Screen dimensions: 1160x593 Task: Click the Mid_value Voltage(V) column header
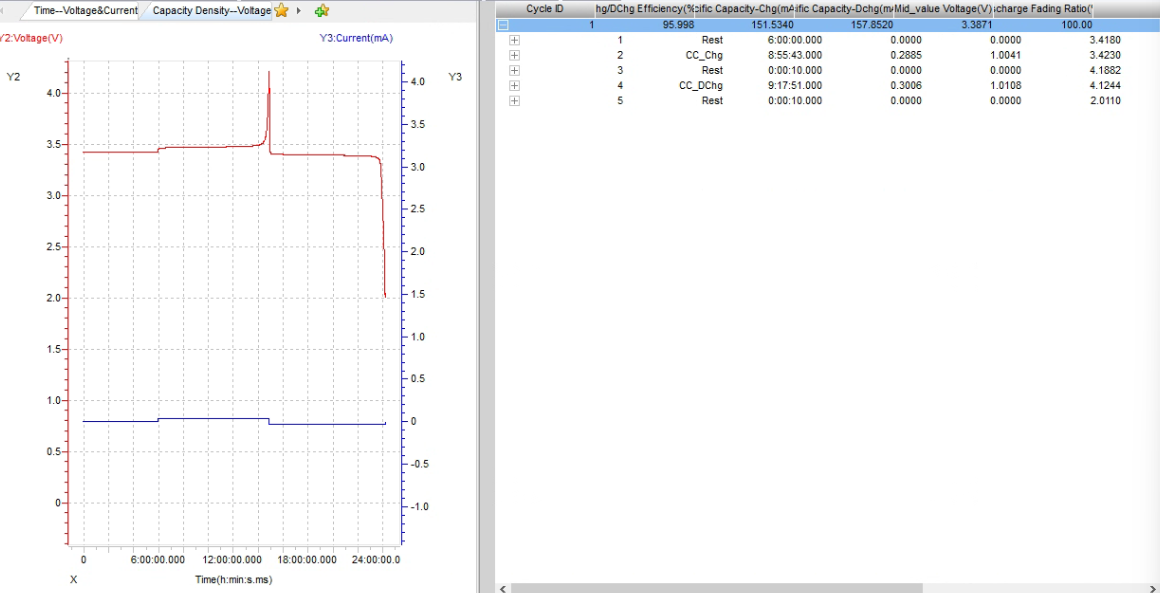(x=942, y=9)
